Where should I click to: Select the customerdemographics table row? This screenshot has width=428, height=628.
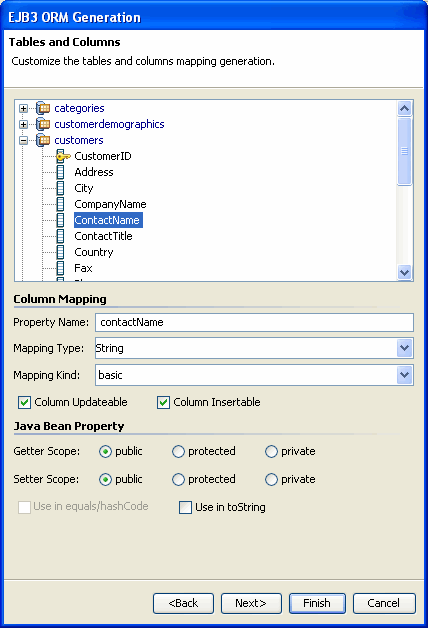coord(109,124)
